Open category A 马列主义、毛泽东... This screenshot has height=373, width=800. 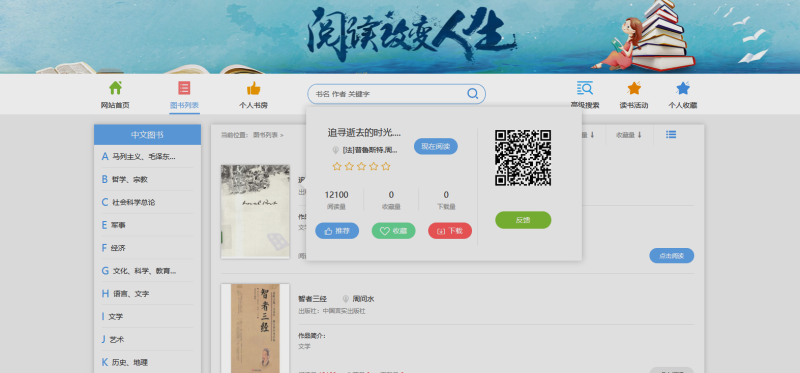[x=147, y=157]
